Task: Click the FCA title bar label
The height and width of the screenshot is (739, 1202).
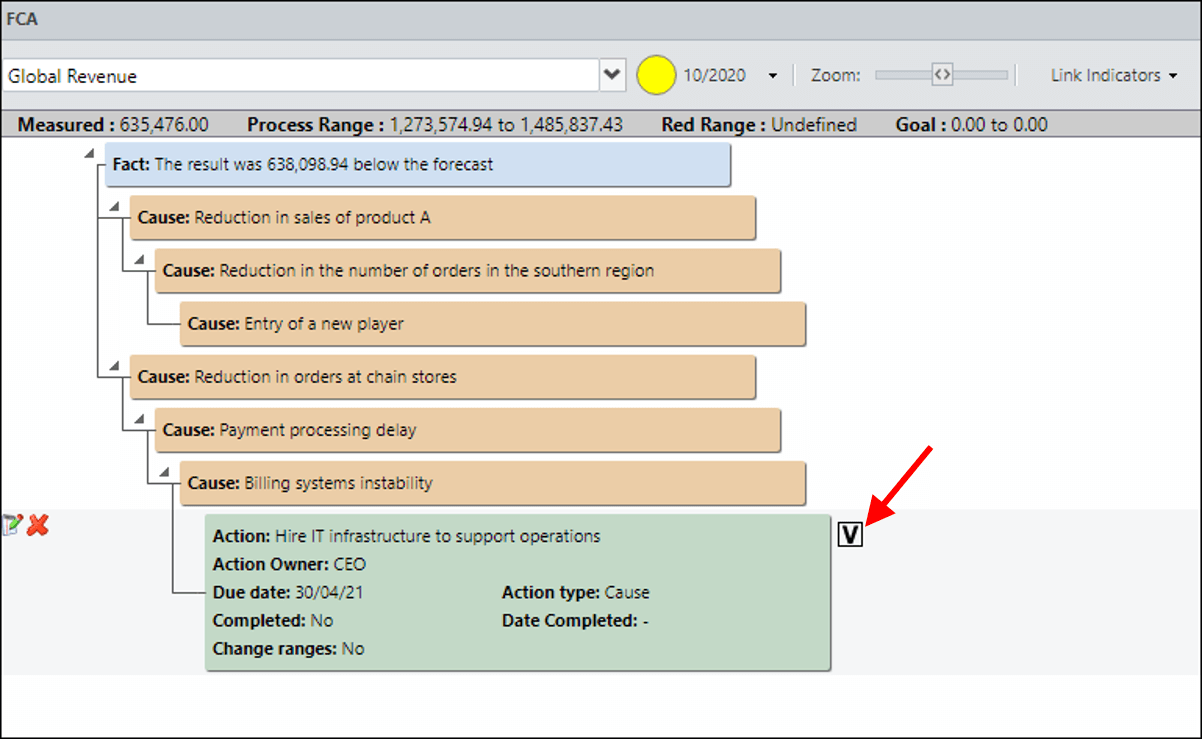Action: click(x=23, y=19)
